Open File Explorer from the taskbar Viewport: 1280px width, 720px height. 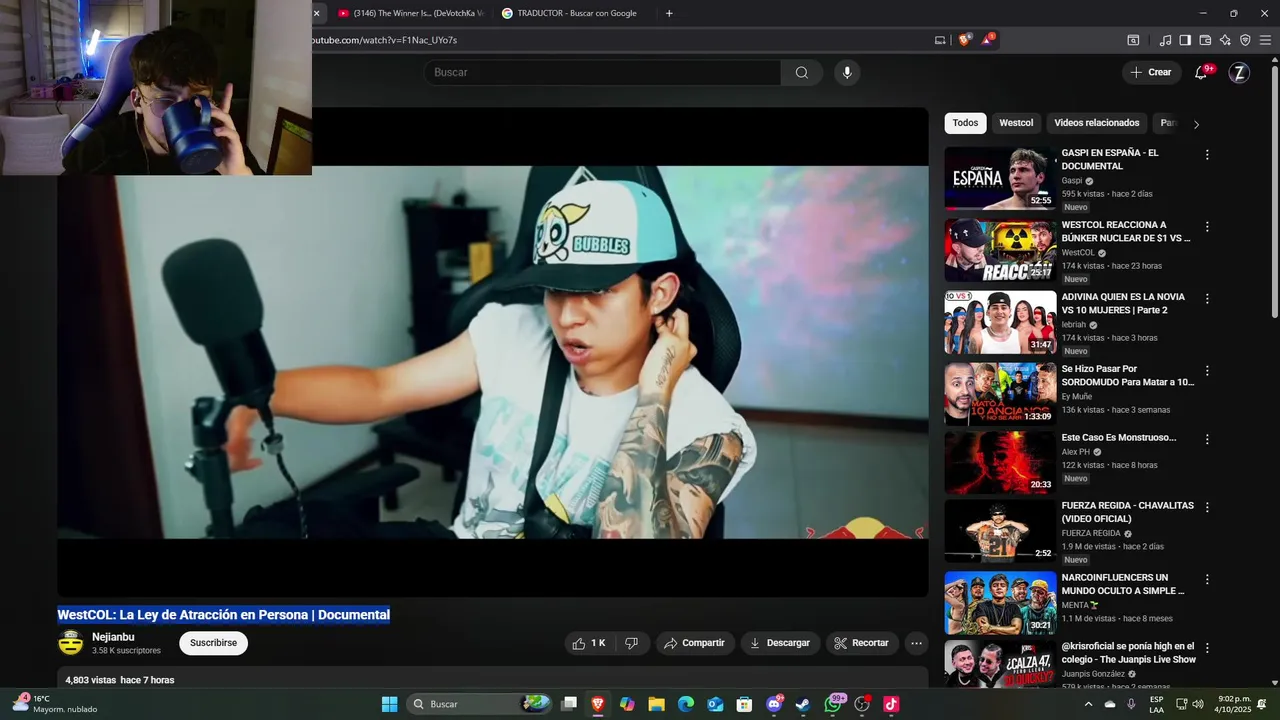pyautogui.click(x=656, y=704)
